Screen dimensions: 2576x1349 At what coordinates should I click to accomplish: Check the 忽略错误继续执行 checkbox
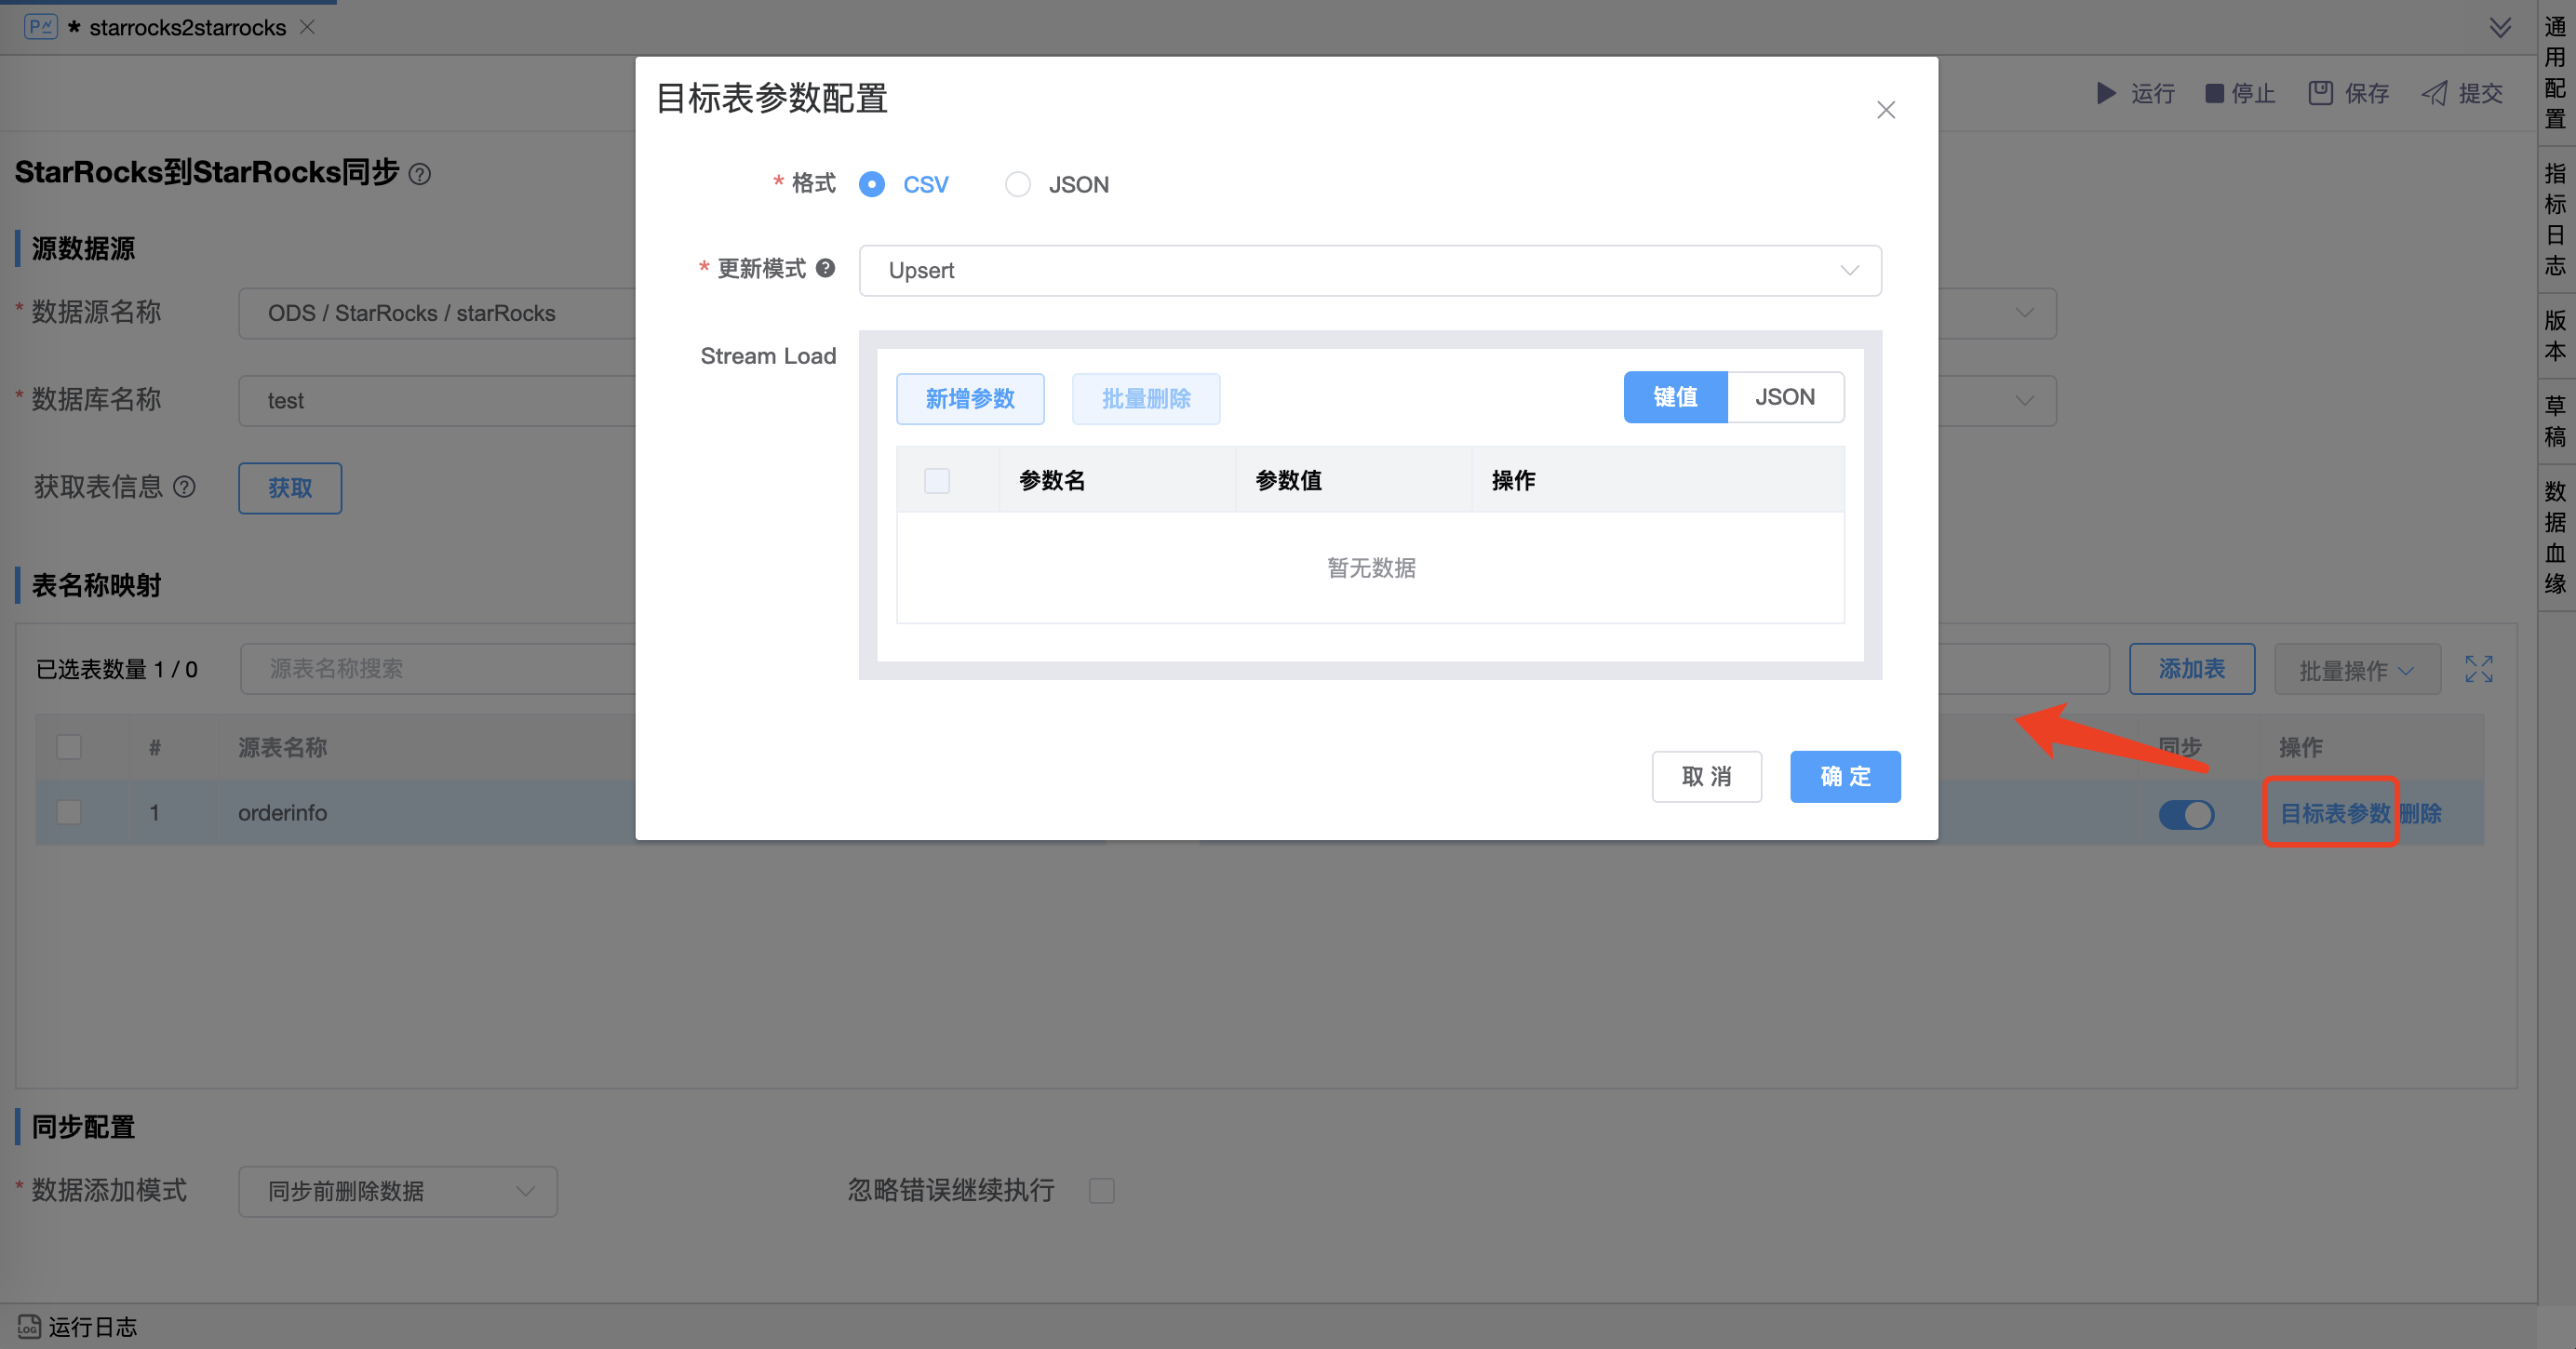pos(1101,1191)
